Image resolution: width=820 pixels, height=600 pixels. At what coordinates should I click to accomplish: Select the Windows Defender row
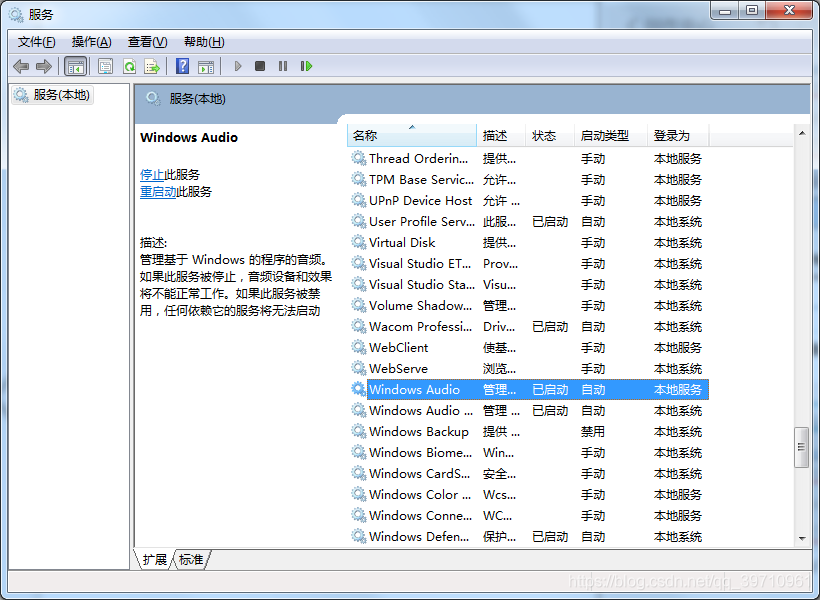point(528,536)
